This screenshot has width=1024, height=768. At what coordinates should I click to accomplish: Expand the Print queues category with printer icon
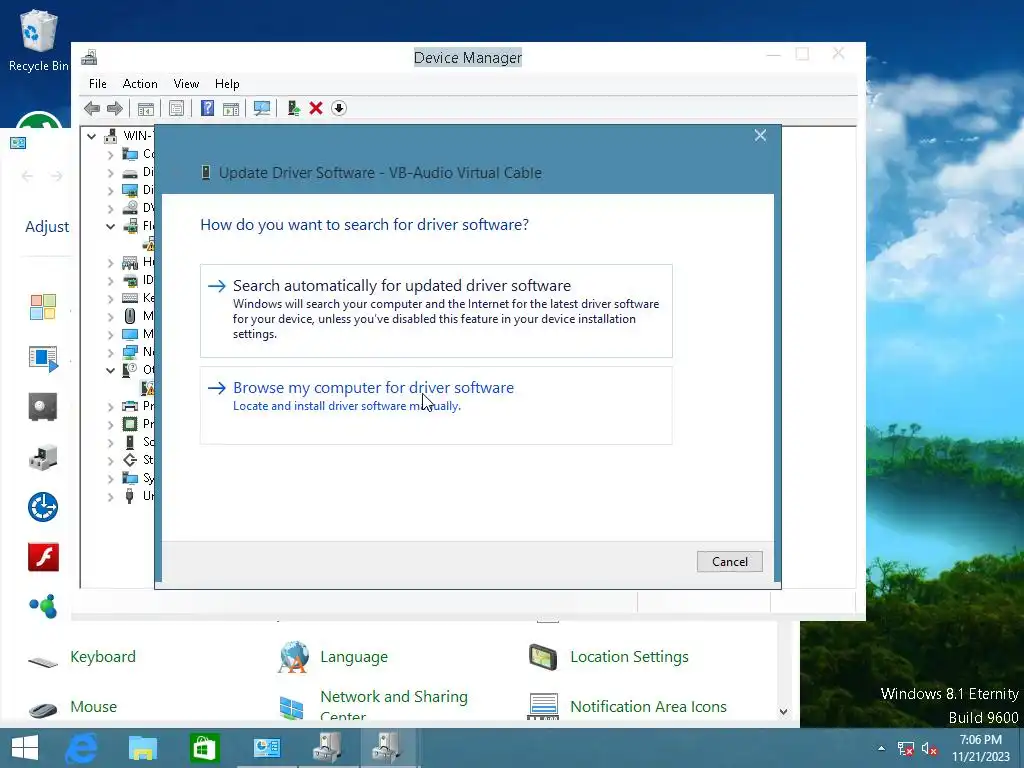110,406
